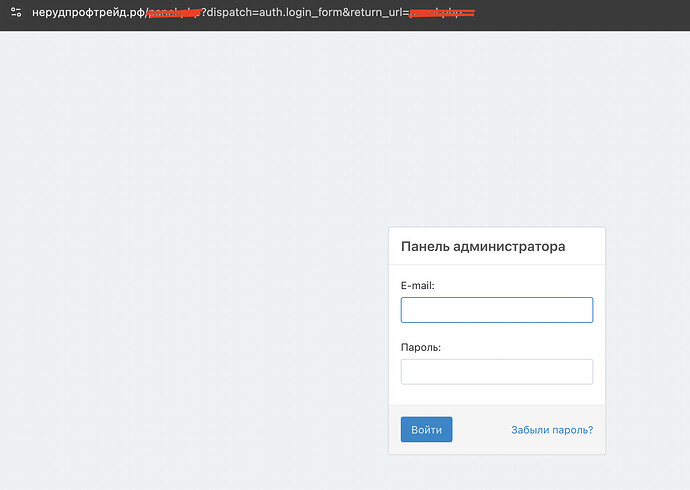This screenshot has width=690, height=490.
Task: Click the Пароль: label
Action: coord(420,347)
